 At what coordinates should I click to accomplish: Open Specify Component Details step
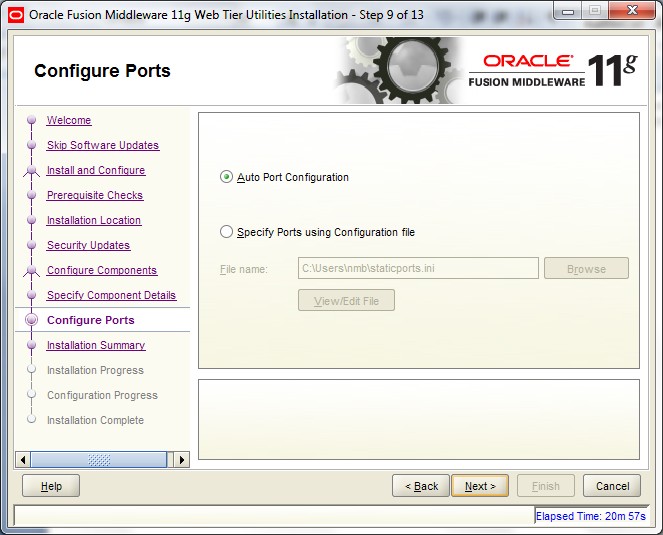(111, 295)
